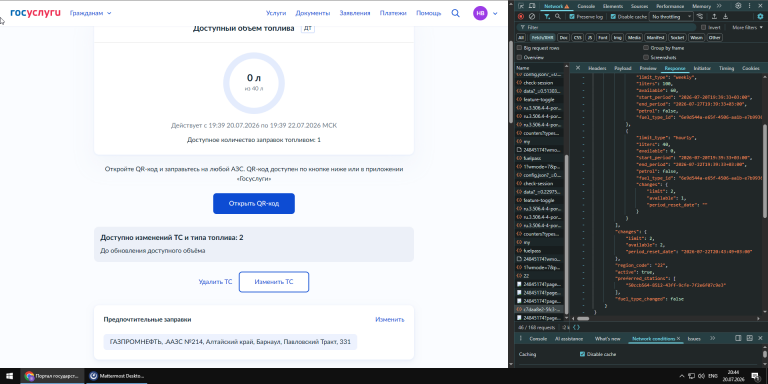This screenshot has height=384, width=768.
Task: Switch to the Console DevTools tab
Action: click(586, 6)
